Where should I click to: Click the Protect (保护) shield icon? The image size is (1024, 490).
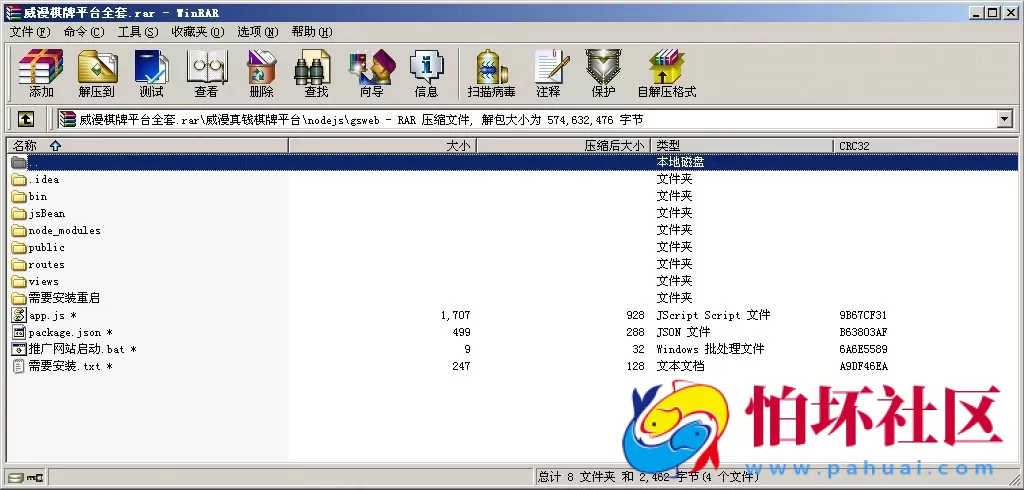pos(603,73)
